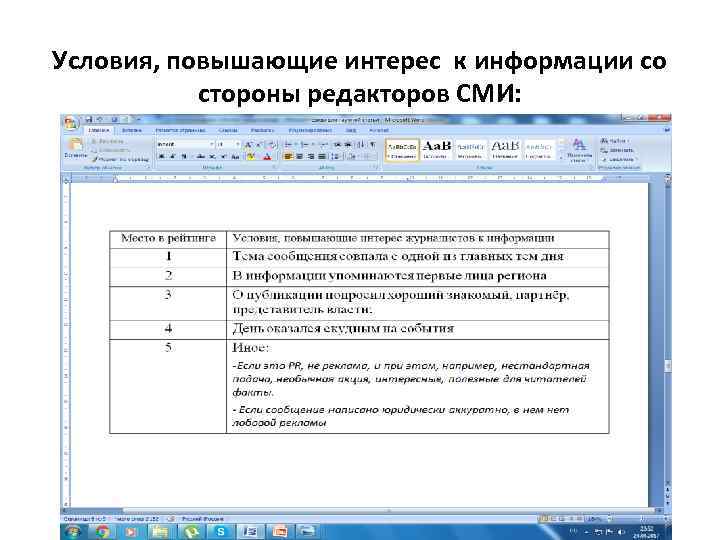Click the language indicator in status bar
Image resolution: width=720 pixels, height=540 pixels.
202,519
